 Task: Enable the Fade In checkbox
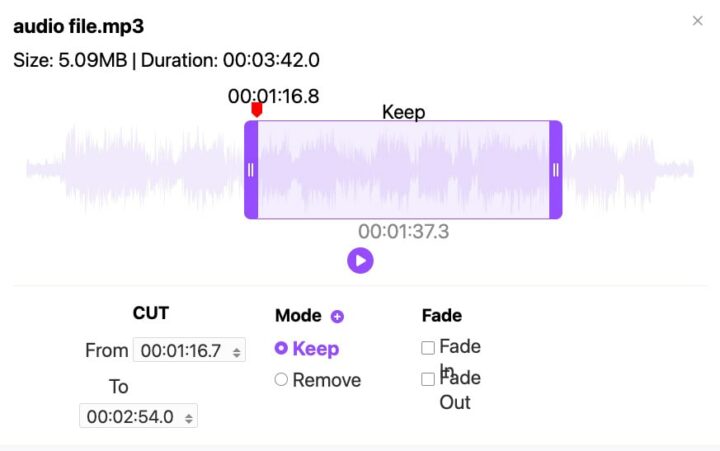click(x=428, y=348)
